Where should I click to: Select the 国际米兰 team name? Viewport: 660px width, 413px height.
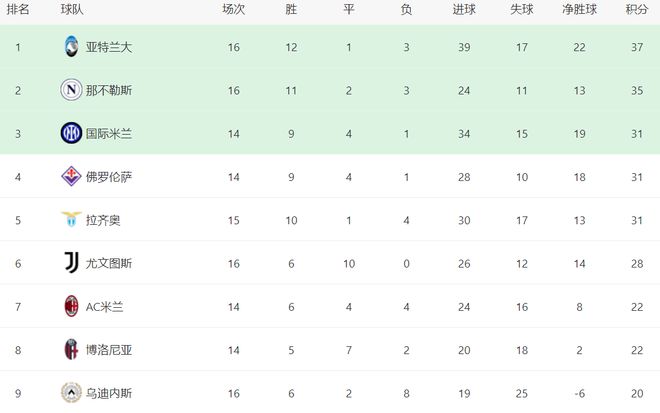pyautogui.click(x=109, y=134)
